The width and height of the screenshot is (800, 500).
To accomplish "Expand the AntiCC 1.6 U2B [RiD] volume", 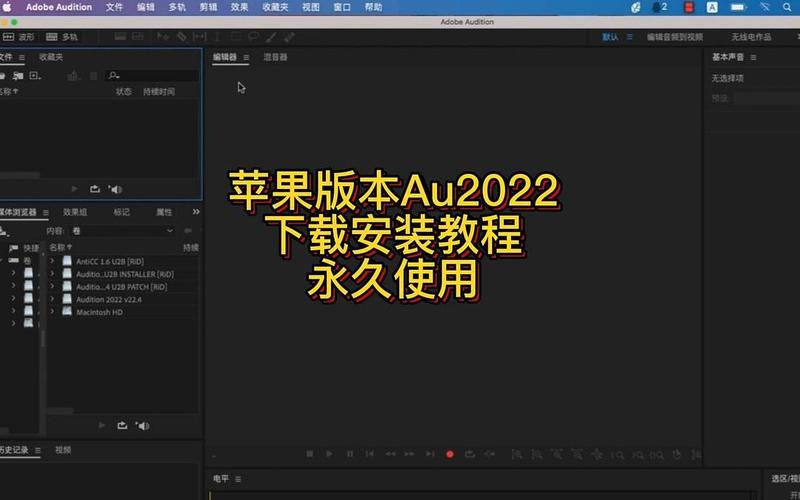I will [52, 261].
